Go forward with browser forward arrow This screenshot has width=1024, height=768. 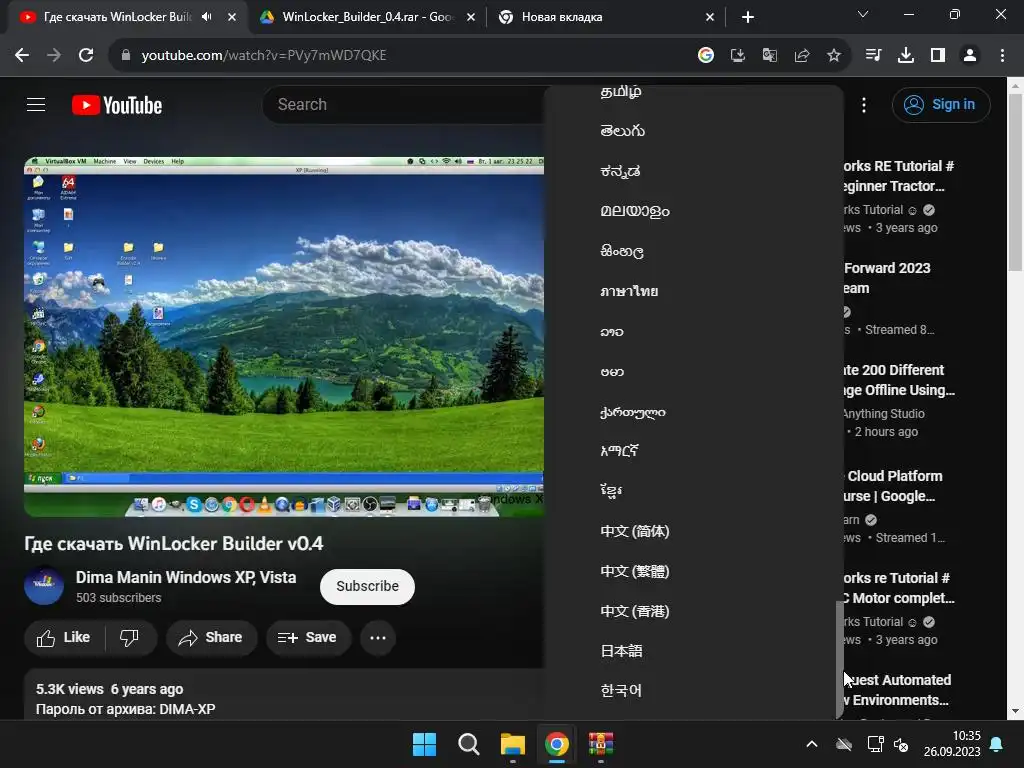[x=54, y=56]
